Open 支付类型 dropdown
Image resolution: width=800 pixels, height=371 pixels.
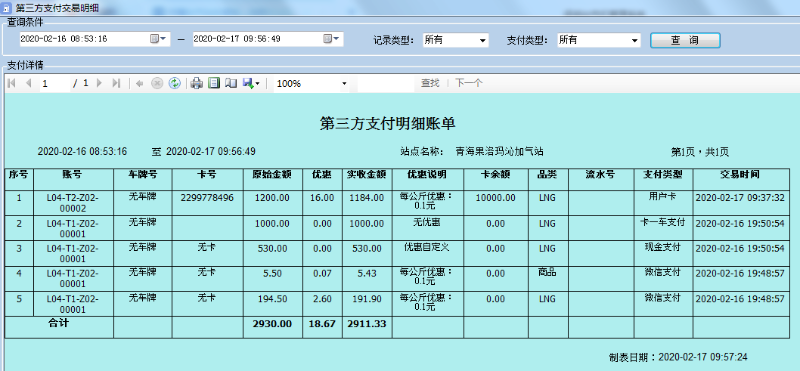click(x=598, y=40)
